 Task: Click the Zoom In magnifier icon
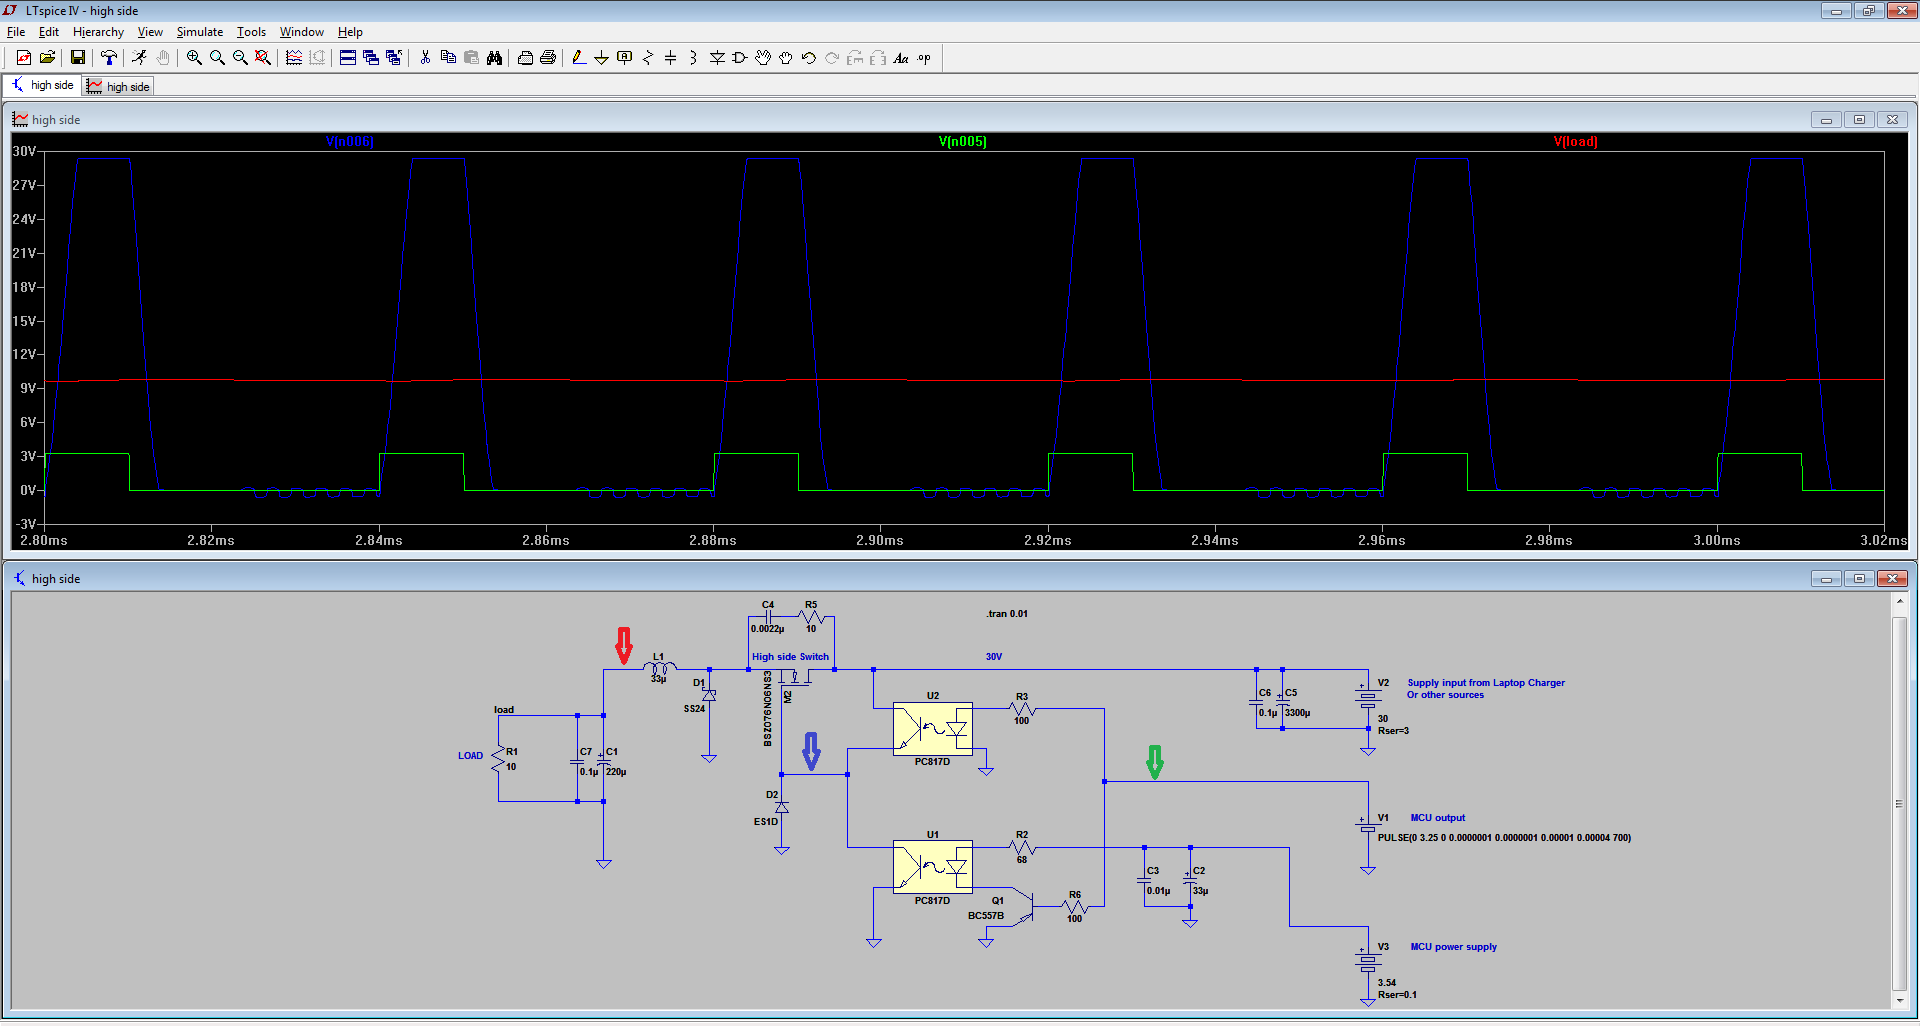194,58
